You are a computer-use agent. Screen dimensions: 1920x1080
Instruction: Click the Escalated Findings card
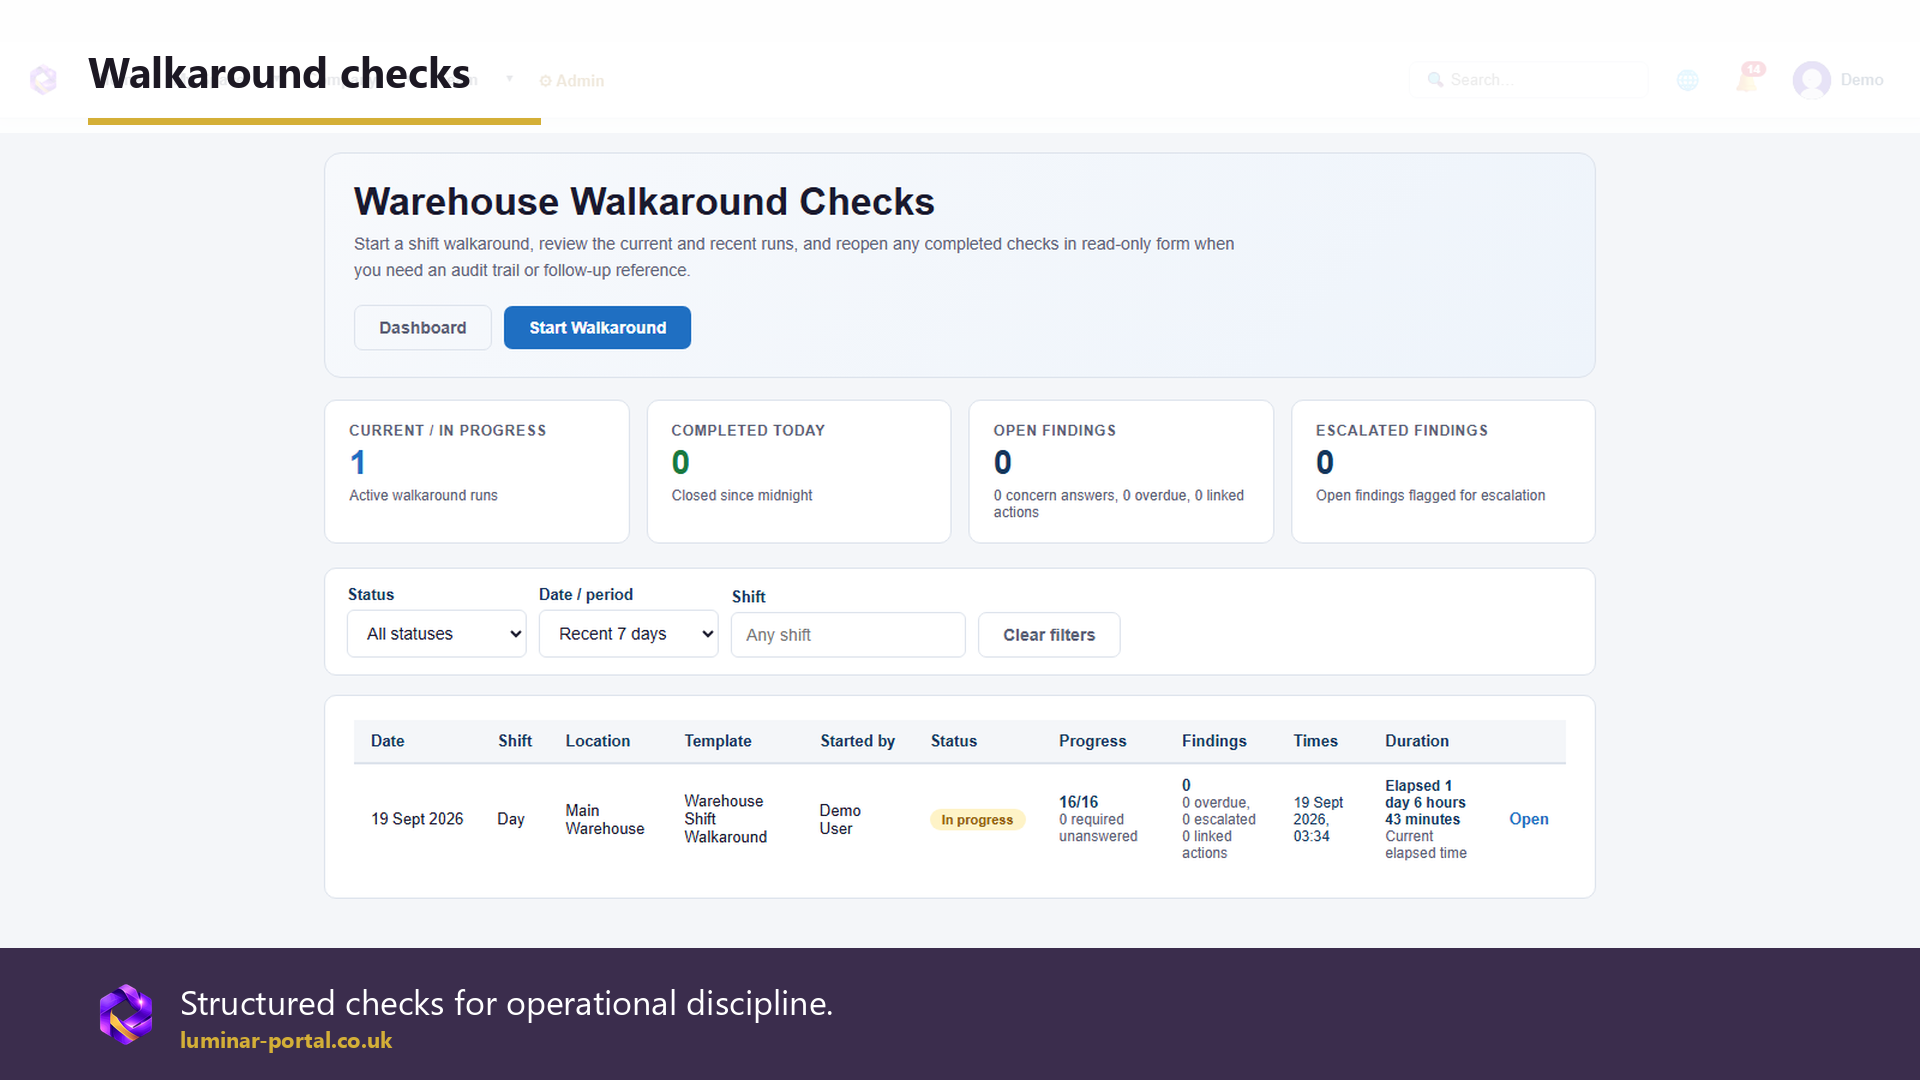[1443, 472]
